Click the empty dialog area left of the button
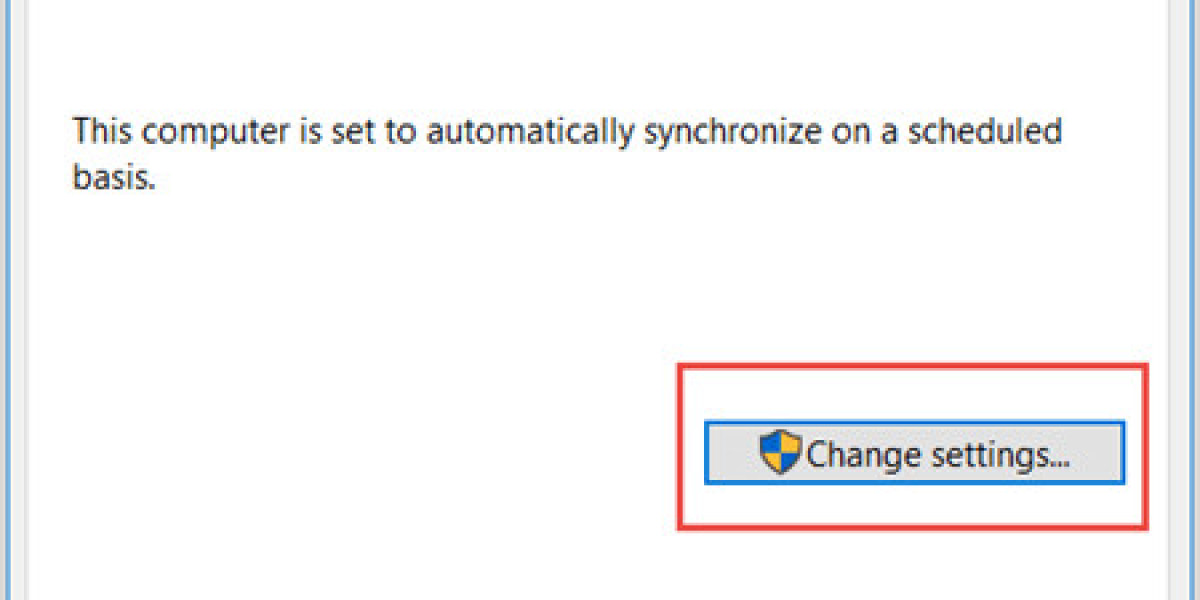This screenshot has height=600, width=1200. [350, 450]
